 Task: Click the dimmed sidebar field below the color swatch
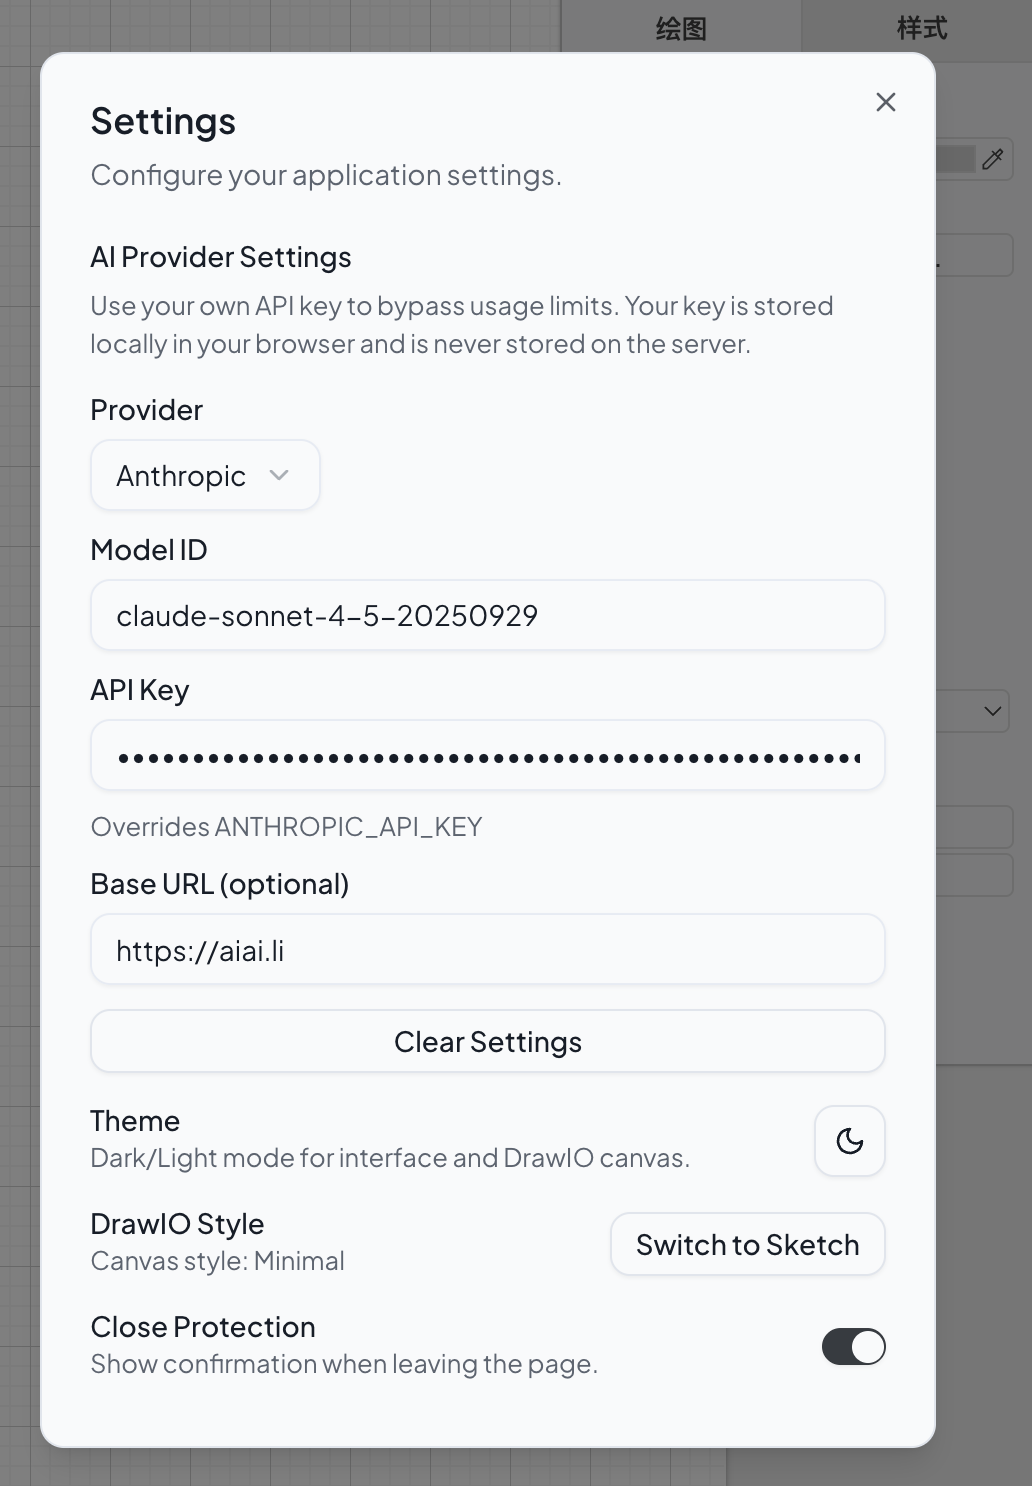click(975, 255)
